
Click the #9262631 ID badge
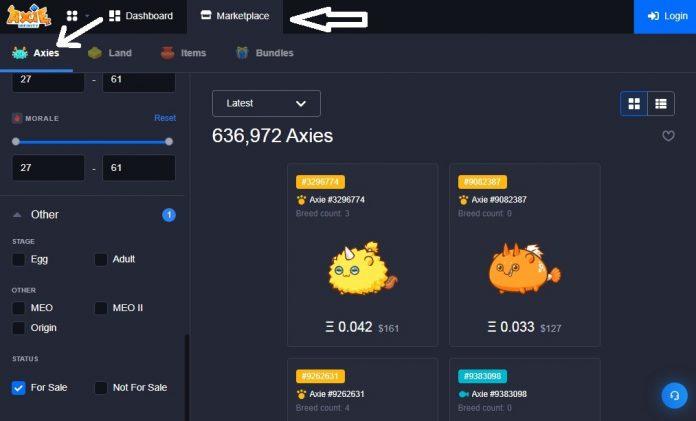(320, 376)
